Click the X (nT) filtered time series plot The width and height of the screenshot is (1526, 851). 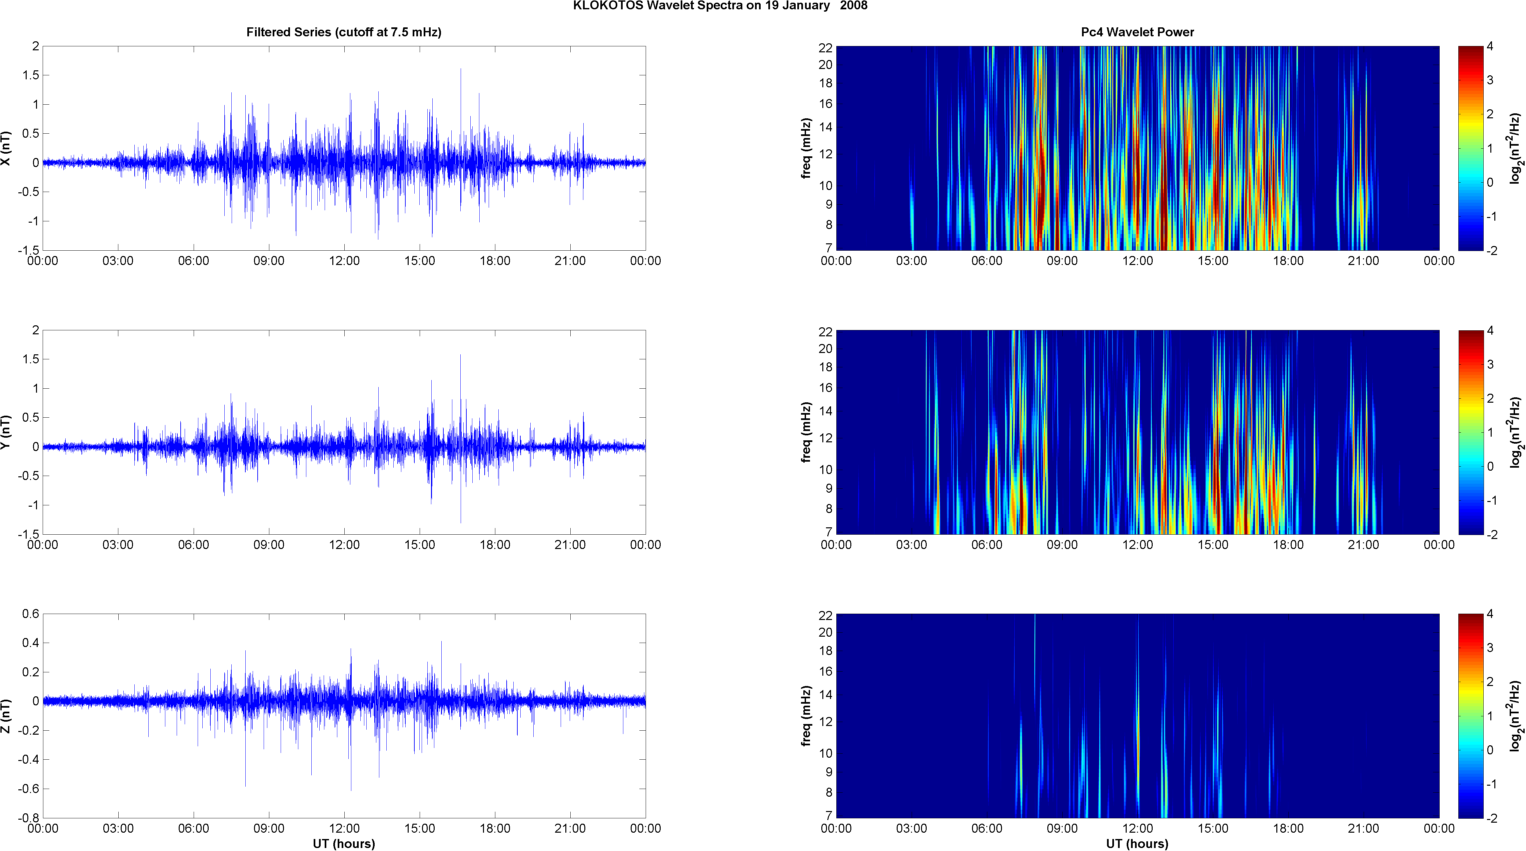point(343,148)
